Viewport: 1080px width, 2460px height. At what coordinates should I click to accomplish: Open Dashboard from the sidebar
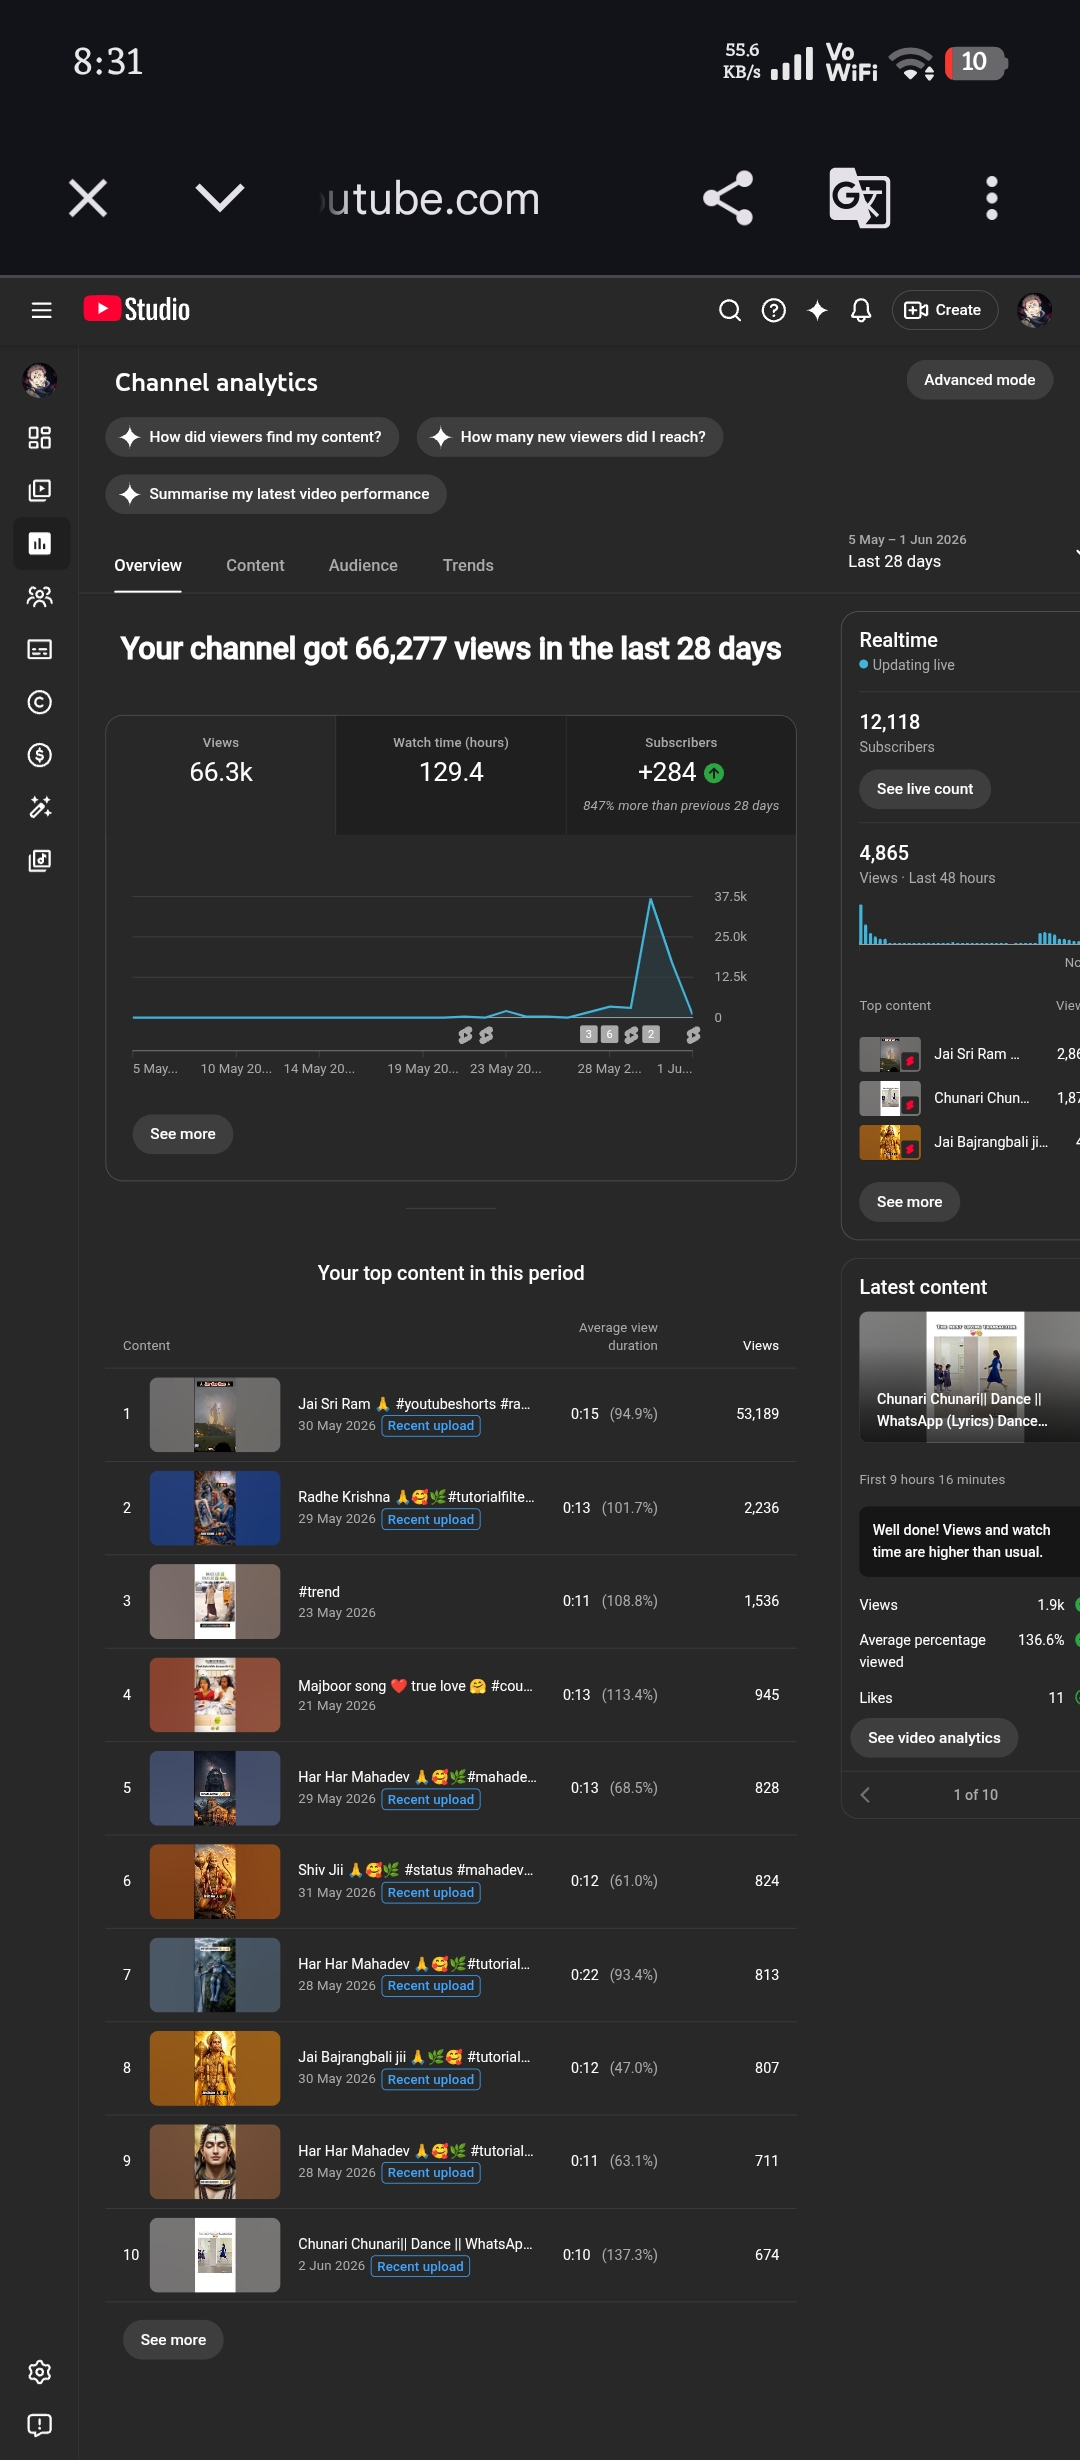(x=40, y=437)
